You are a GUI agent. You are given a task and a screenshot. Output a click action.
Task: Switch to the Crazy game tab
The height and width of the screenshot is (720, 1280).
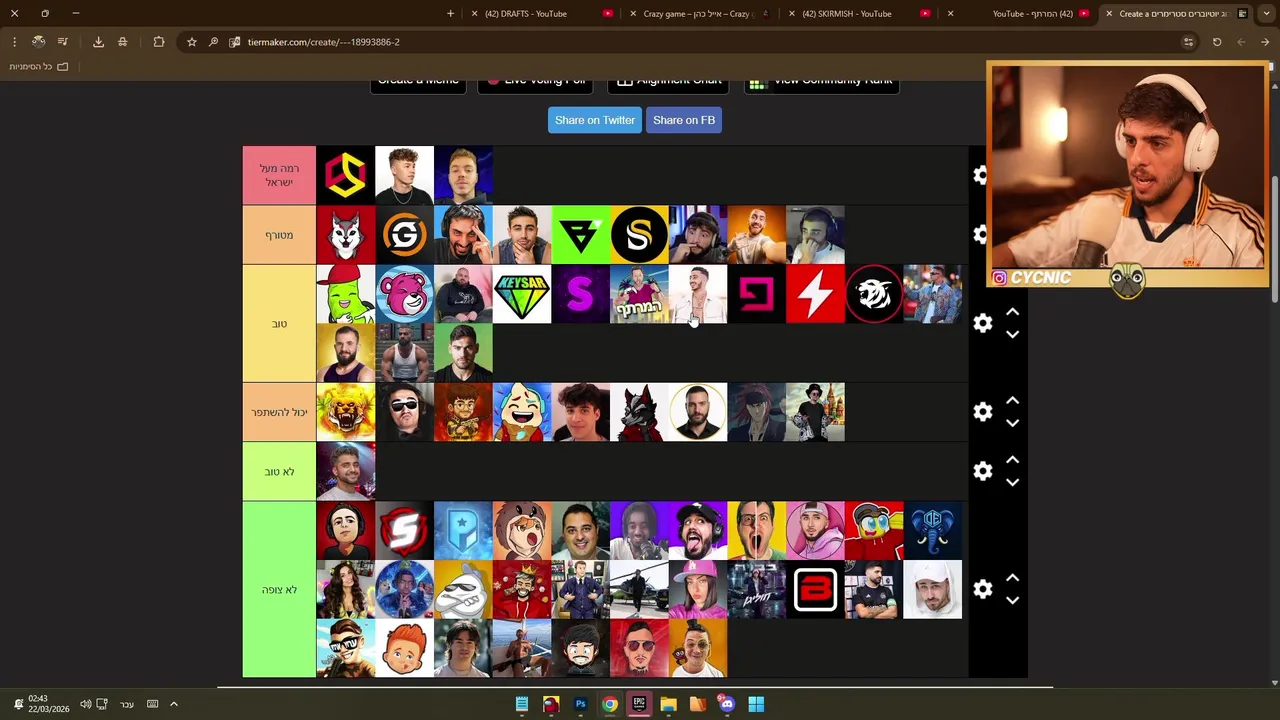(700, 14)
